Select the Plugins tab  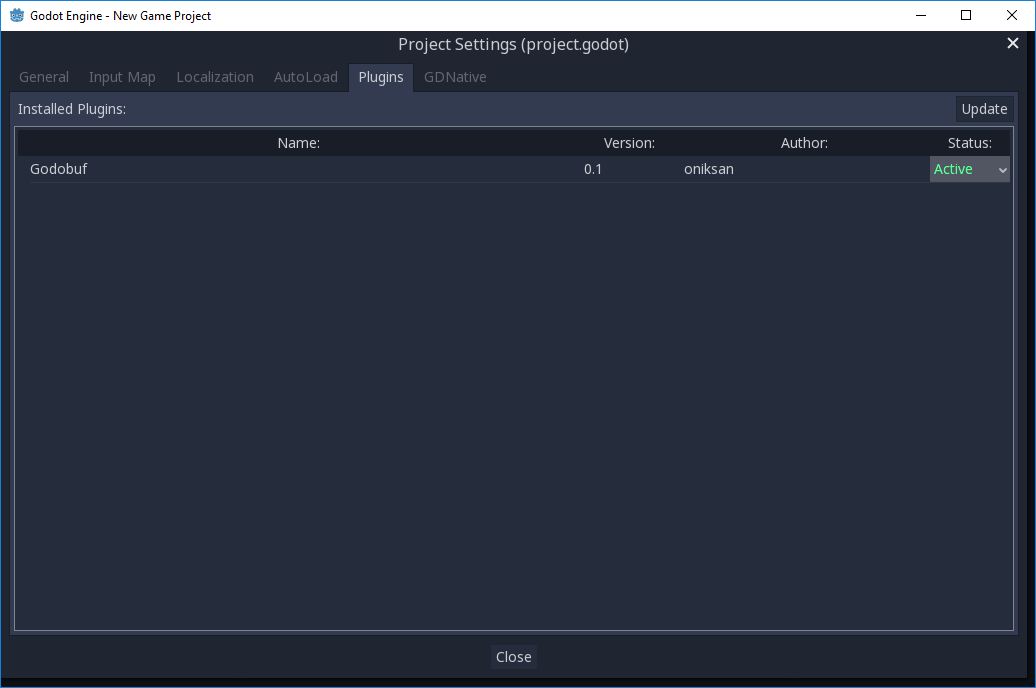coord(381,77)
